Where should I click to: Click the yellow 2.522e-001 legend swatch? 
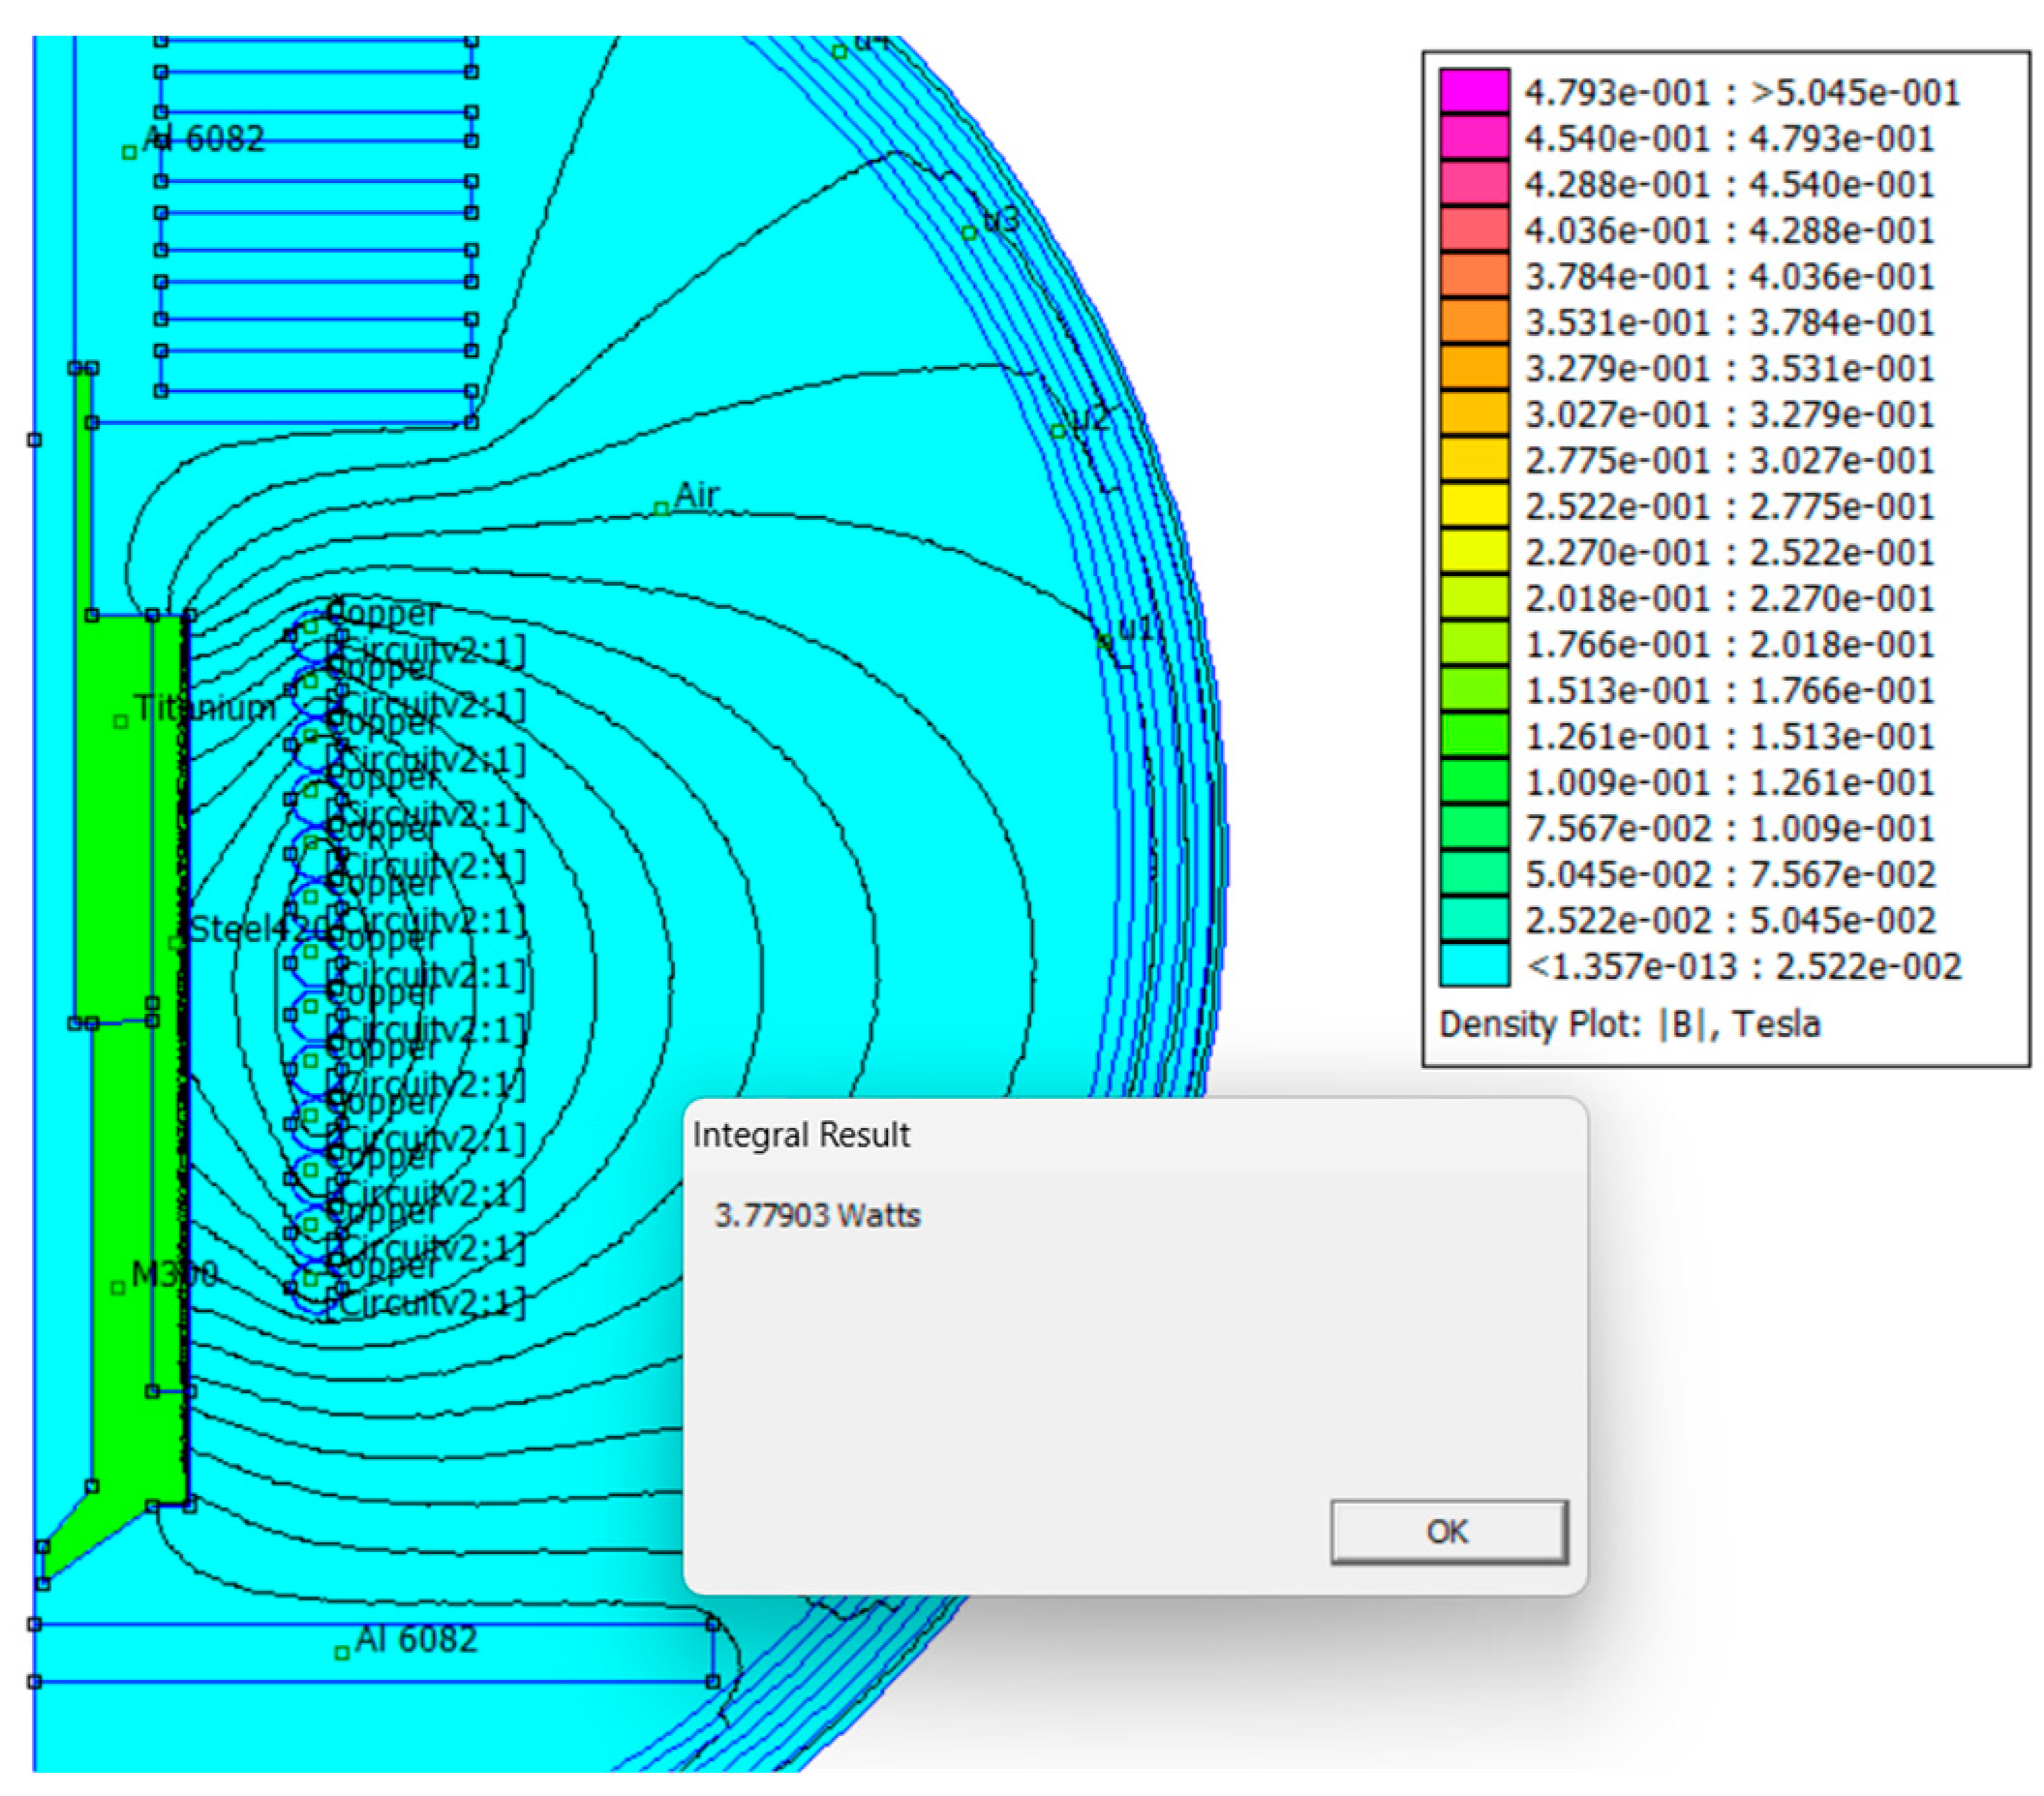1474,506
